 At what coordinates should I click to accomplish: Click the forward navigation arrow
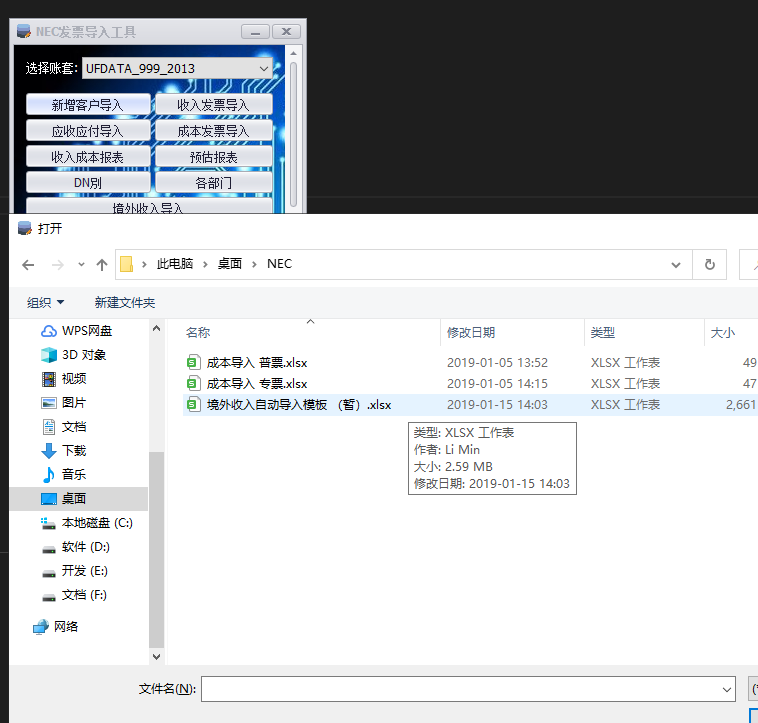point(58,264)
